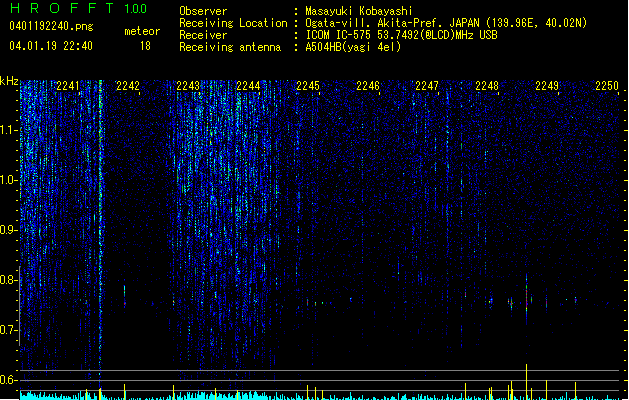
Task: Click the date stamp 04.01.19 22:40
Action: coord(51,46)
